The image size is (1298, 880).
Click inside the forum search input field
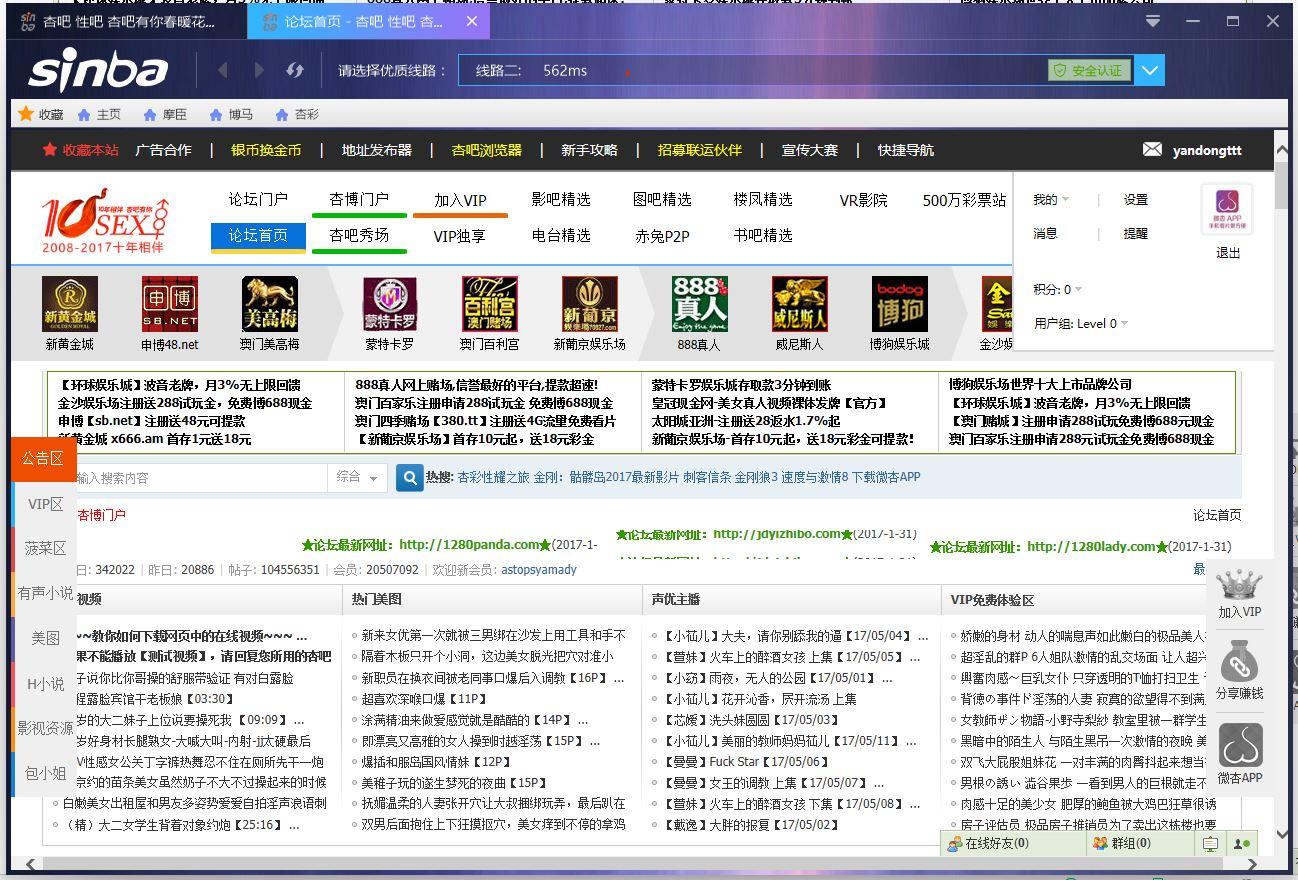coord(200,478)
